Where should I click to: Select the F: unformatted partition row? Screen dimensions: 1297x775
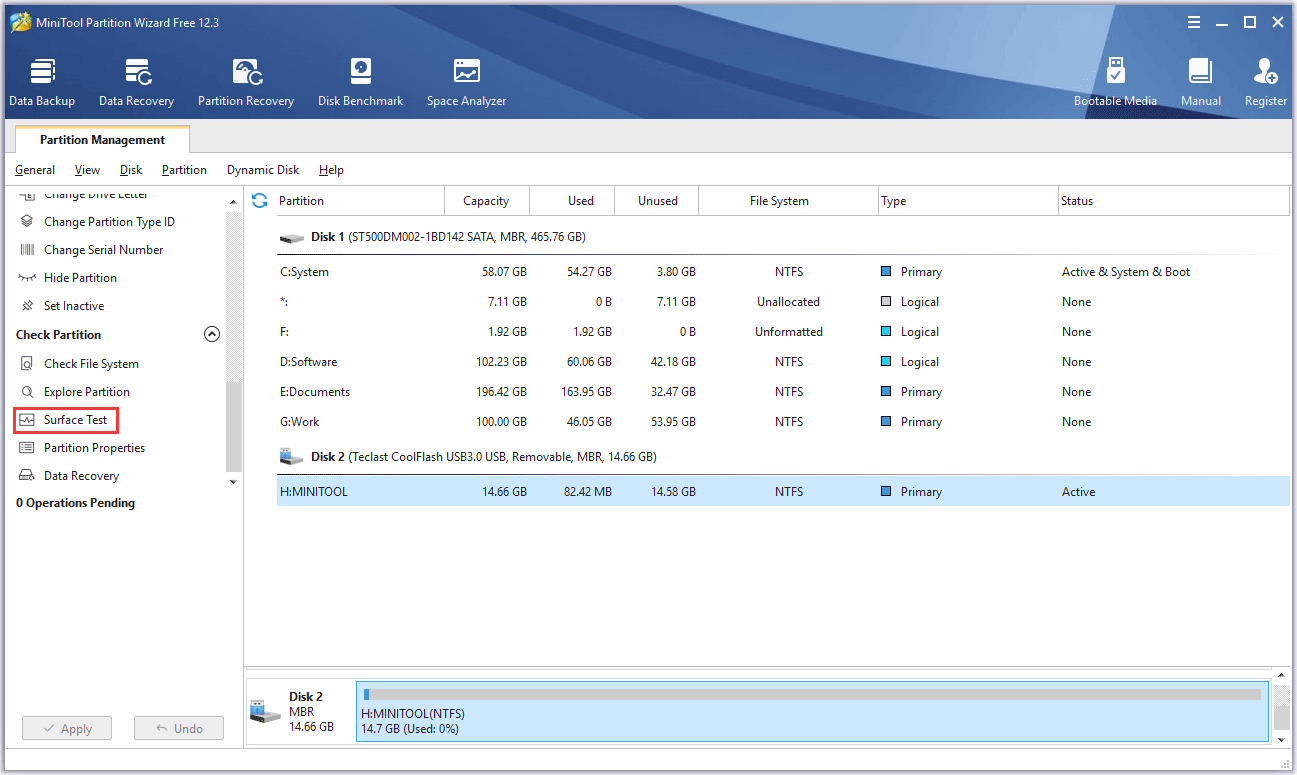click(x=783, y=332)
